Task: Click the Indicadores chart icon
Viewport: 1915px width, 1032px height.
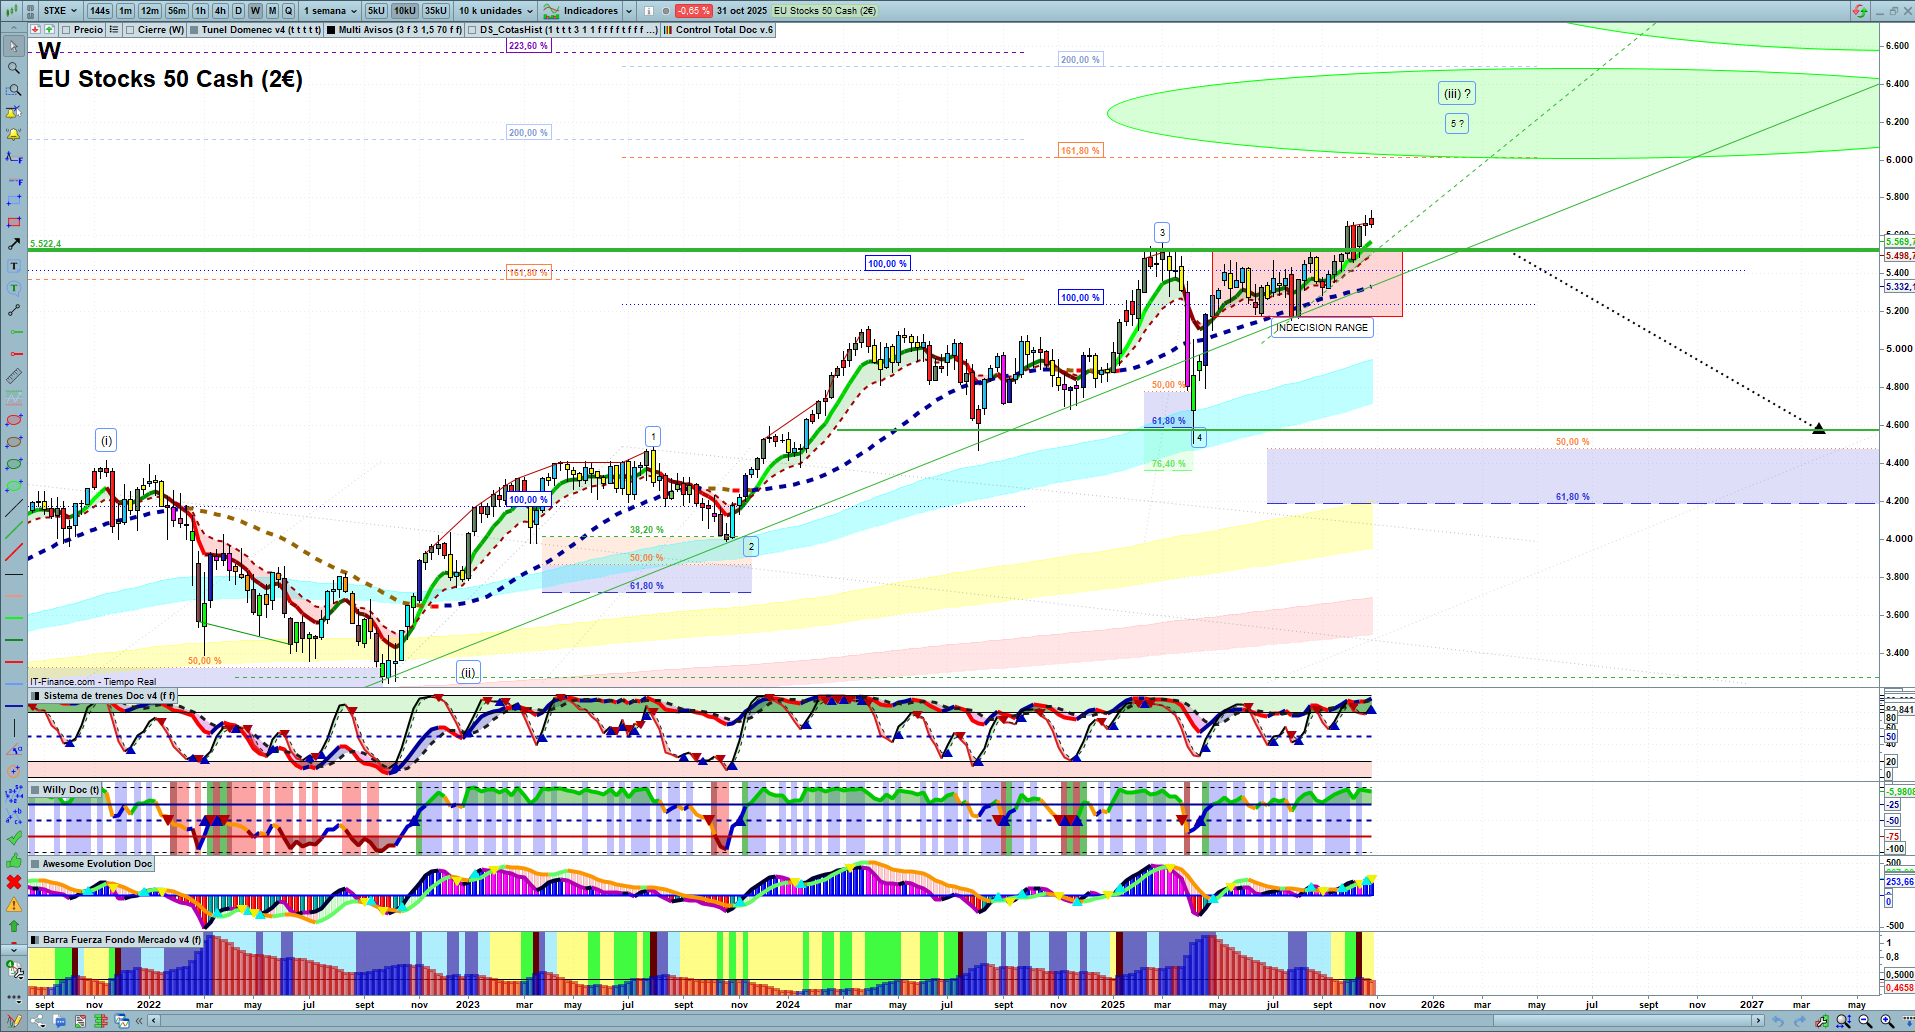Action: click(551, 11)
